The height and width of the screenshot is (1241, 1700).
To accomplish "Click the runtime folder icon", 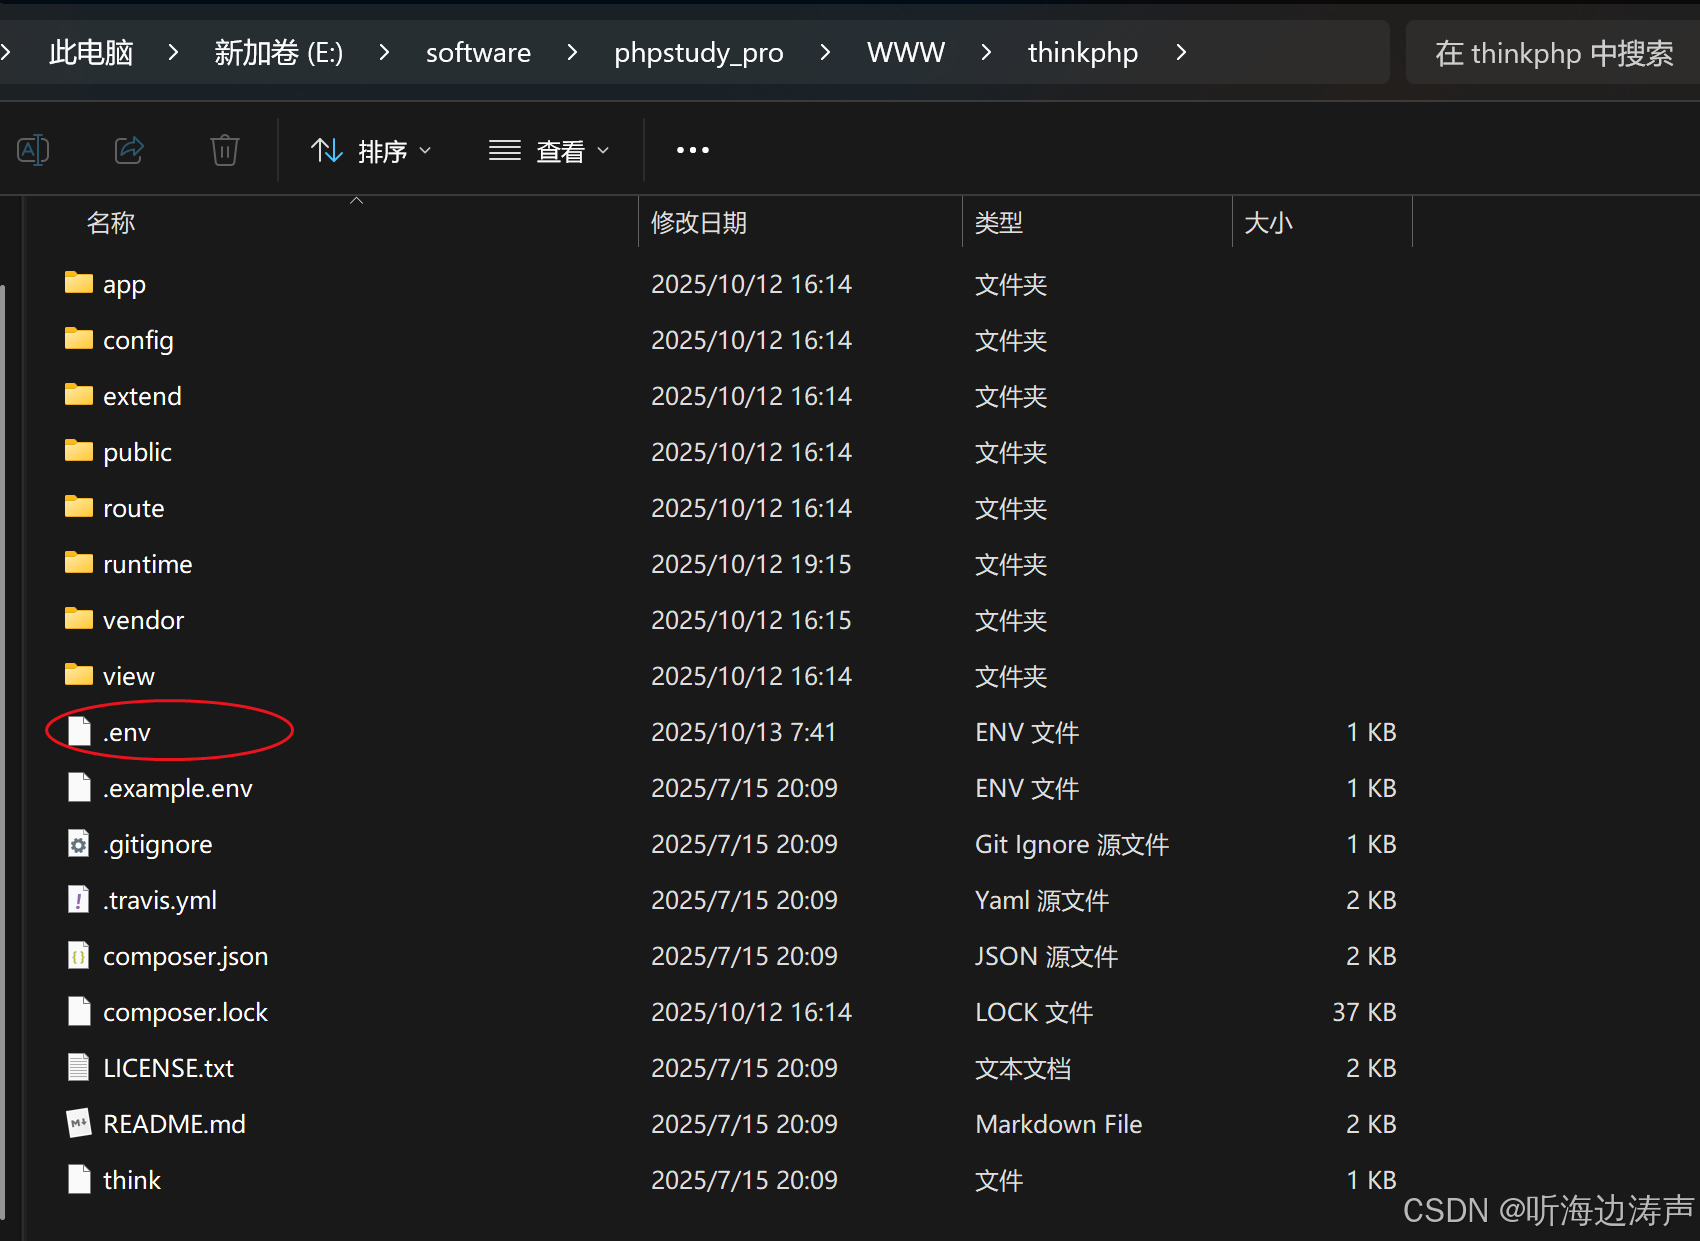I will click(78, 563).
